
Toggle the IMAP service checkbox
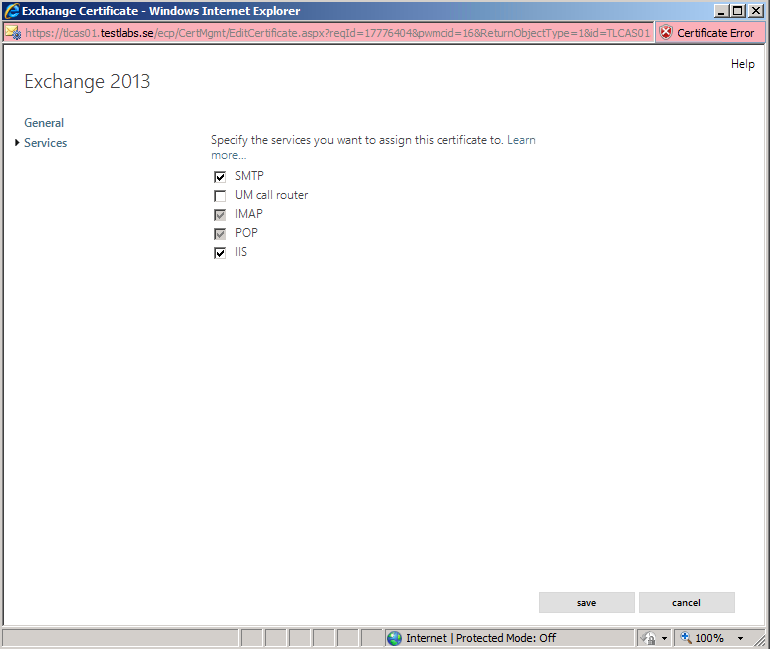(220, 215)
